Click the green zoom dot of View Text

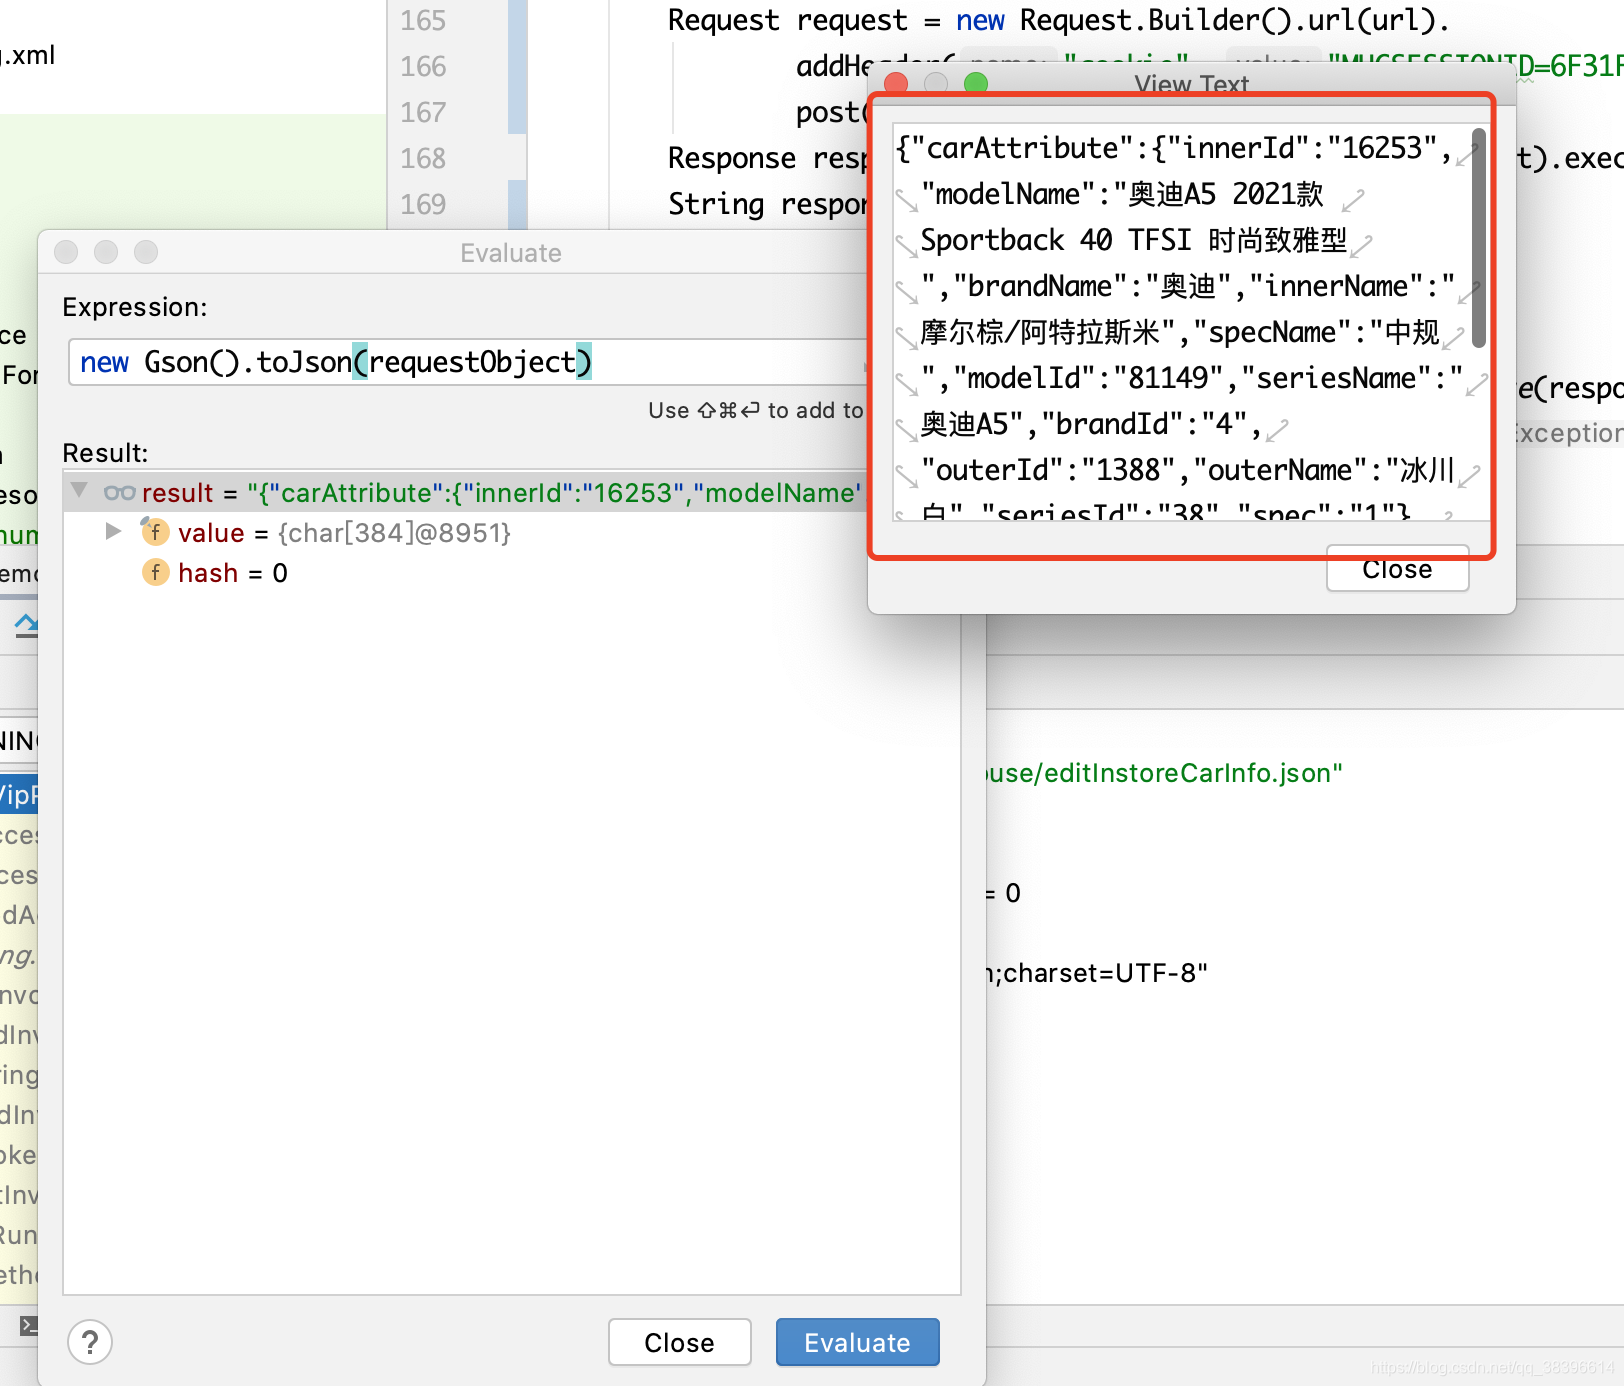click(976, 83)
